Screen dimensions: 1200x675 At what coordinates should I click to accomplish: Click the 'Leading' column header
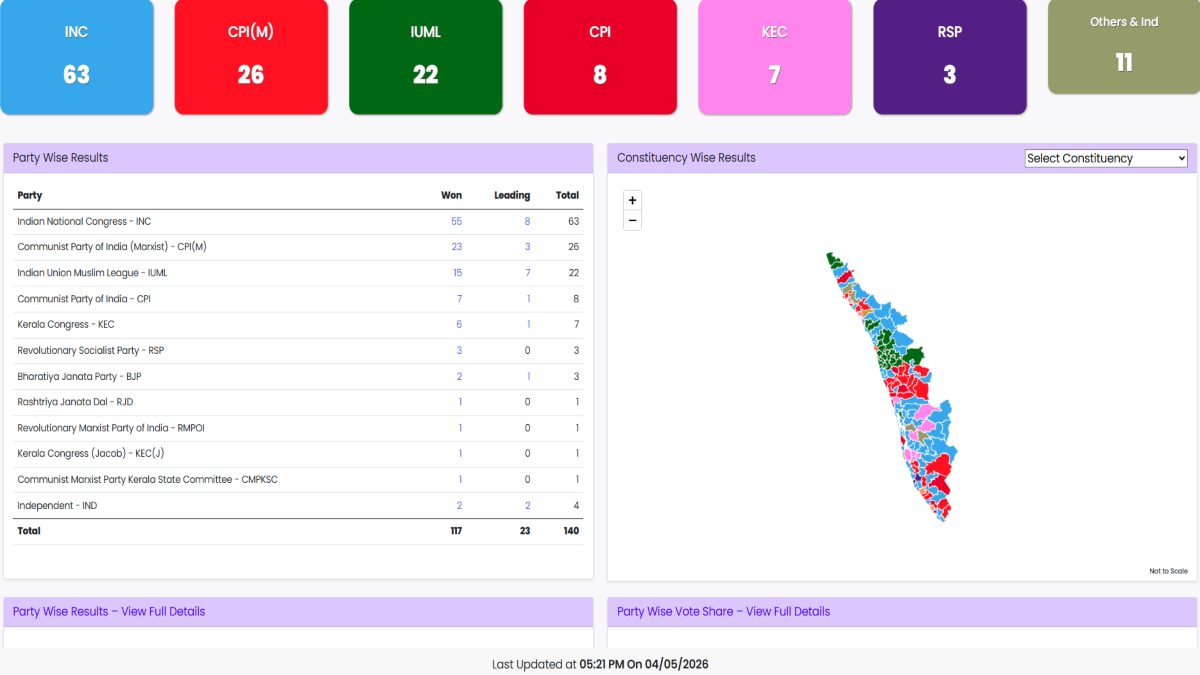512,195
